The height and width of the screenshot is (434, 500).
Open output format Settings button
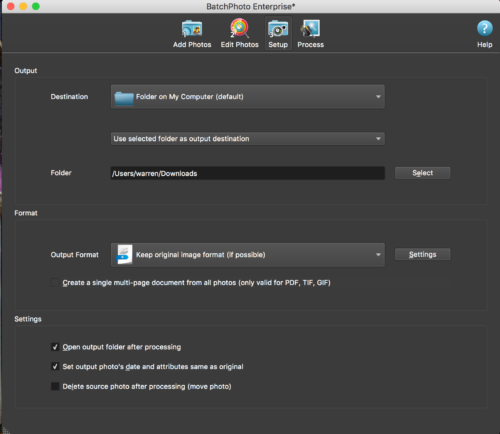click(422, 254)
